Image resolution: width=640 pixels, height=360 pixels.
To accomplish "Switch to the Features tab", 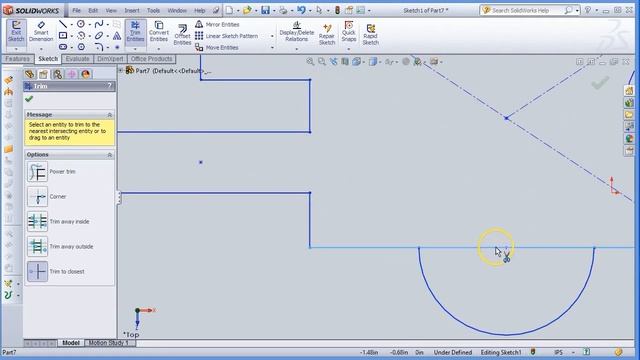I will click(17, 59).
